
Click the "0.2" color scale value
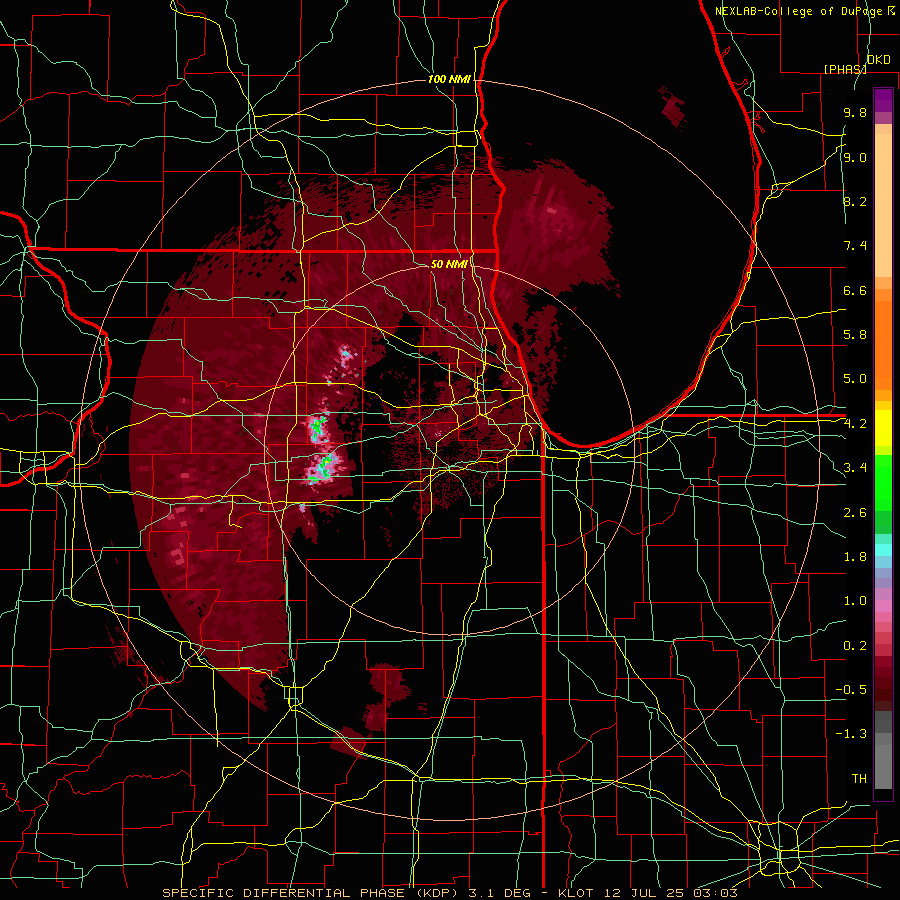pyautogui.click(x=855, y=646)
